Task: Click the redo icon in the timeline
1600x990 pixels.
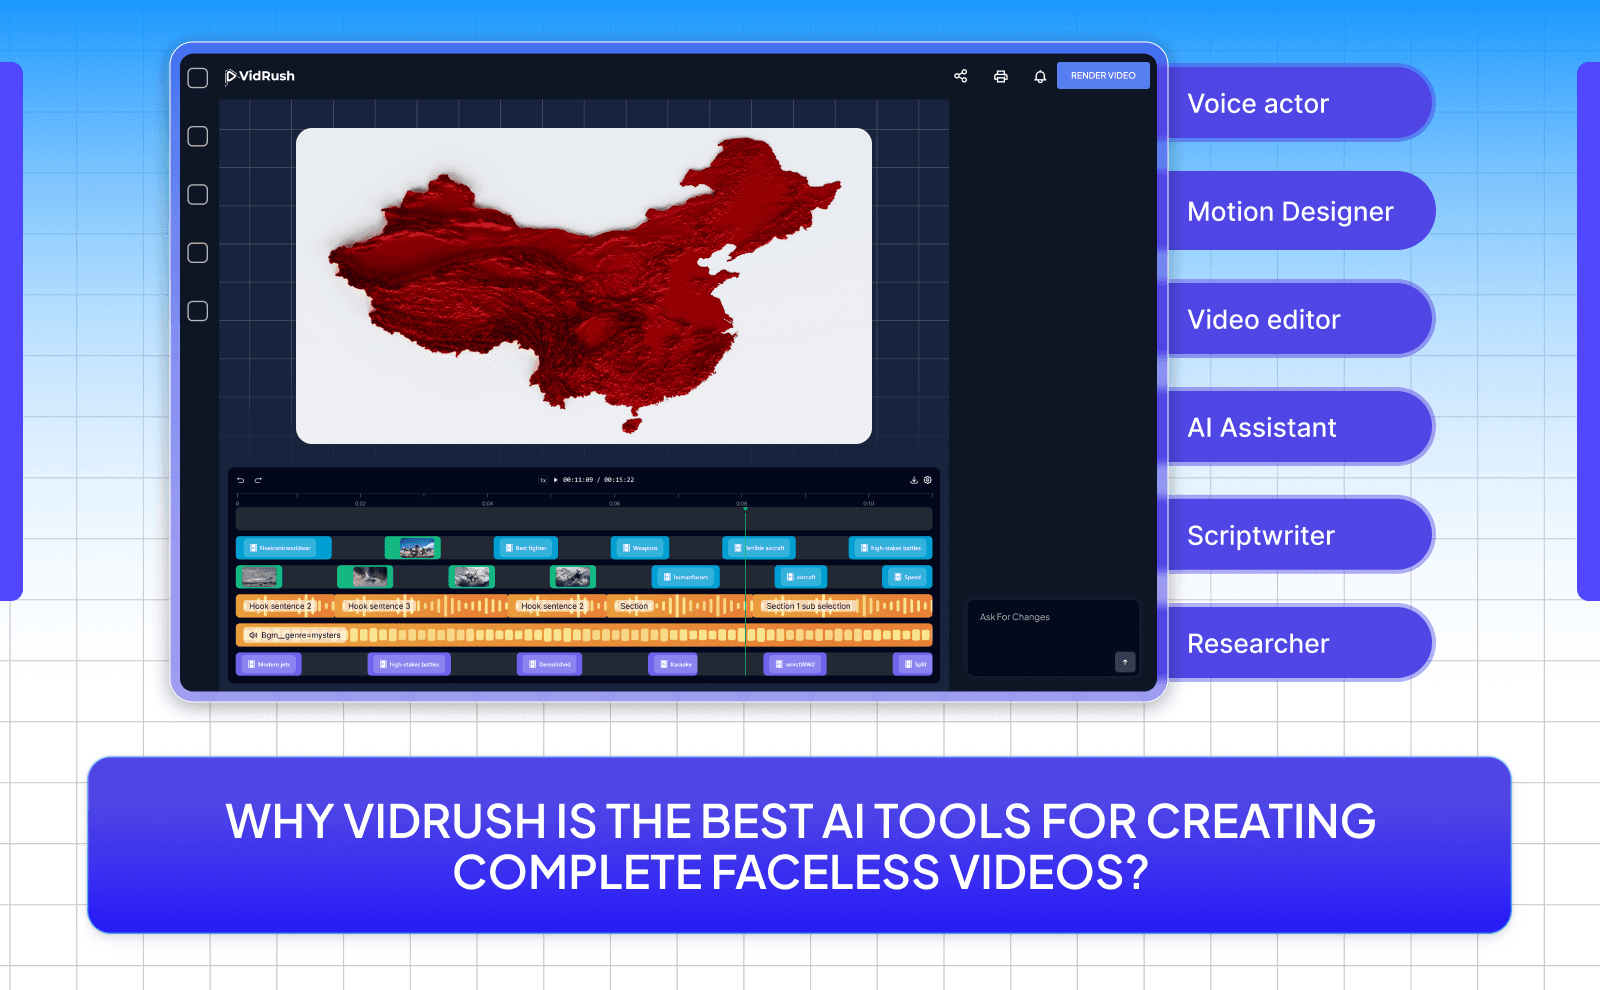Action: [x=258, y=480]
